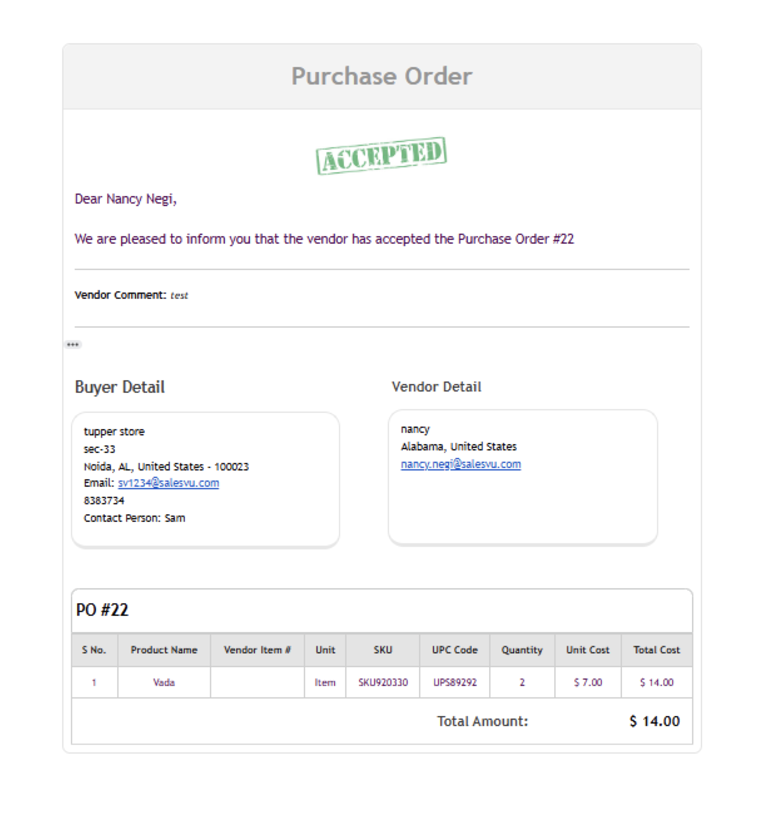
Task: Click the UPS89292 UPC code cell
Action: [455, 683]
